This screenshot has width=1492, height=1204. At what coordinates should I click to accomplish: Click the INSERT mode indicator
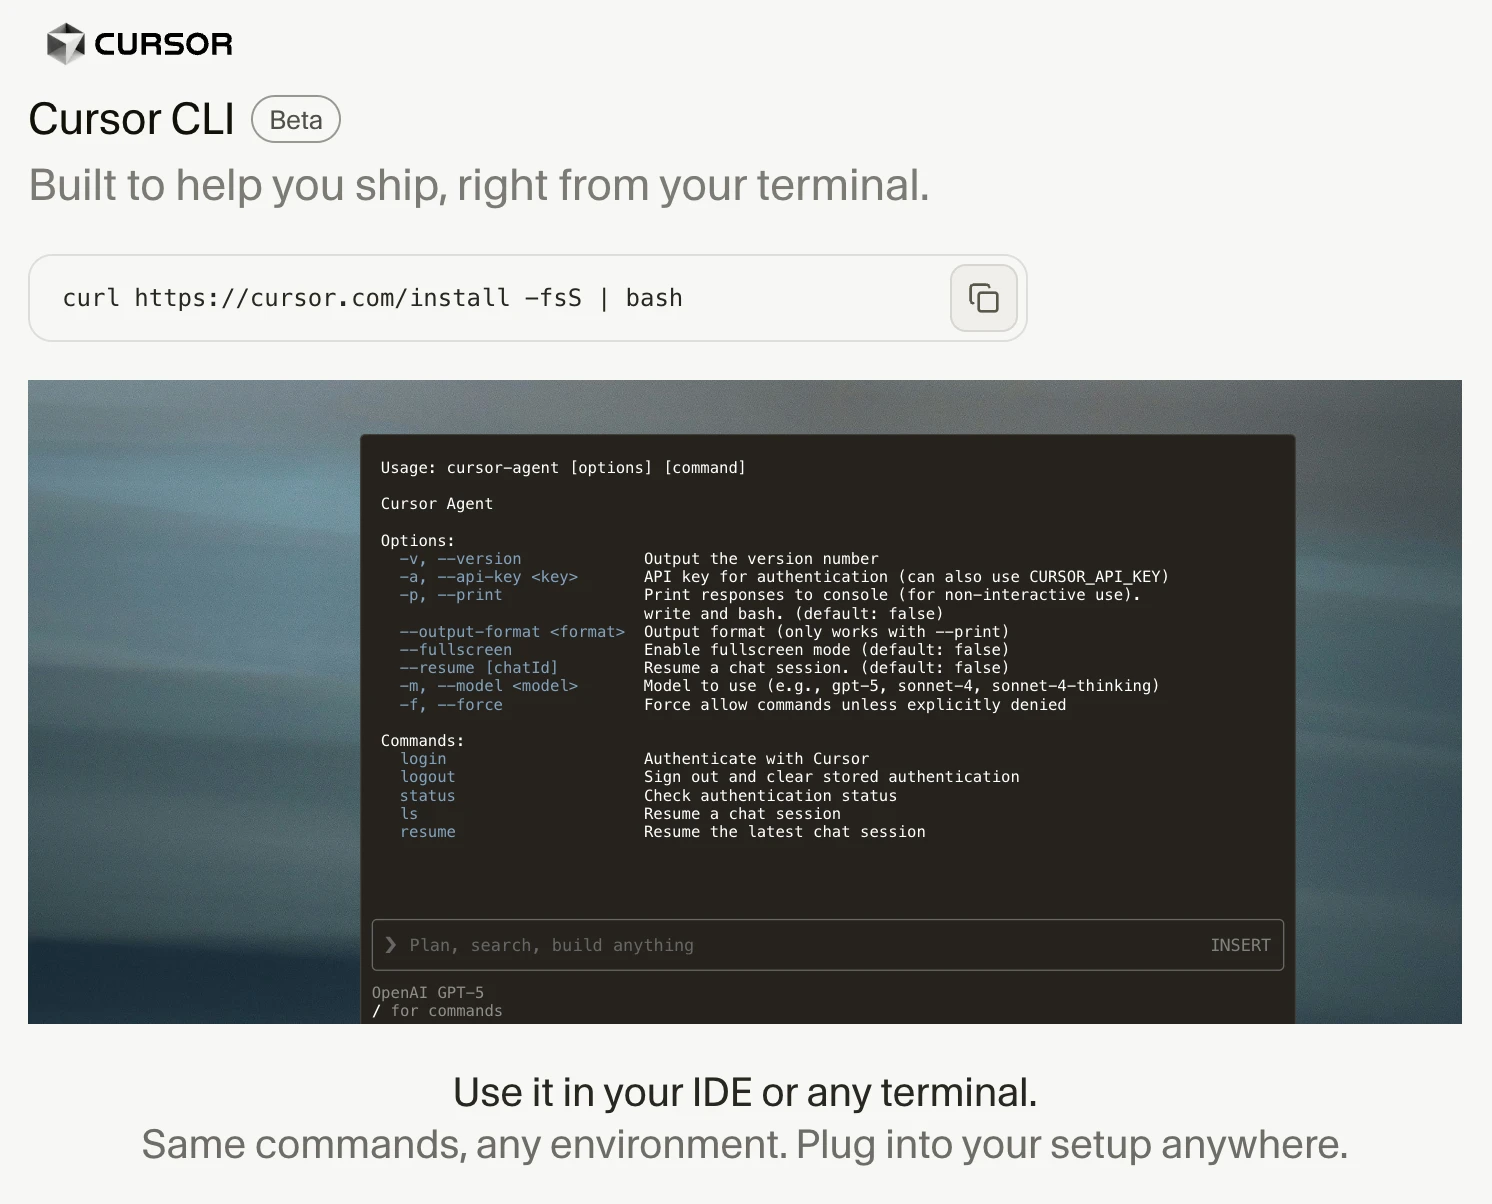click(x=1240, y=945)
